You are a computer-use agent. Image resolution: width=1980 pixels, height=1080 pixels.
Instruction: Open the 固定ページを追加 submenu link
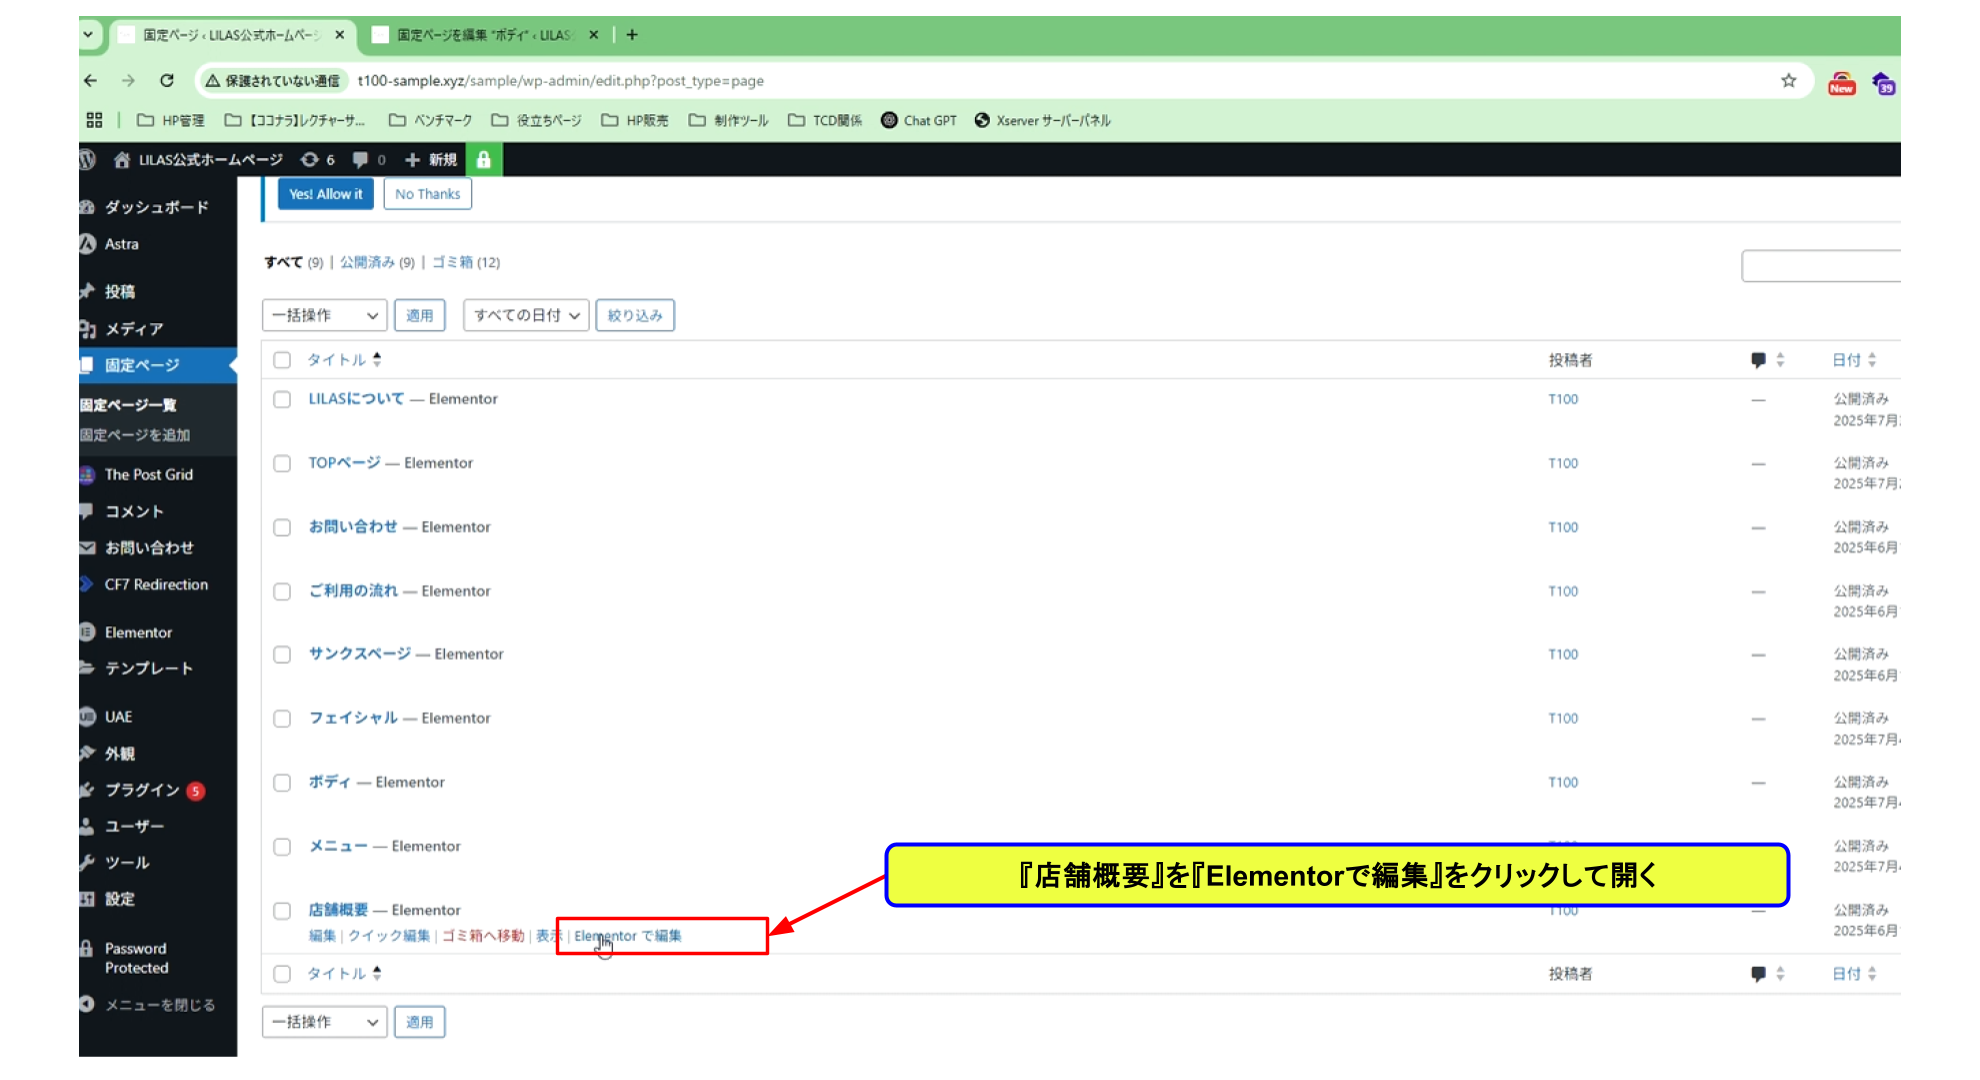point(135,435)
